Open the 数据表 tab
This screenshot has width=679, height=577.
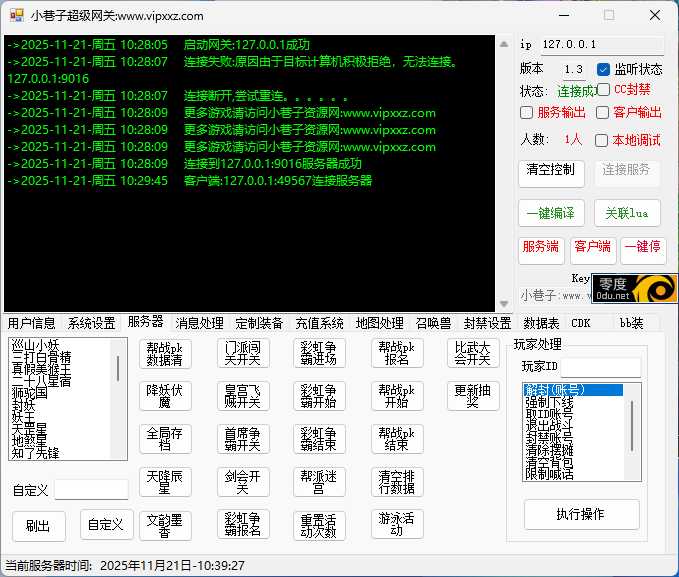(541, 323)
